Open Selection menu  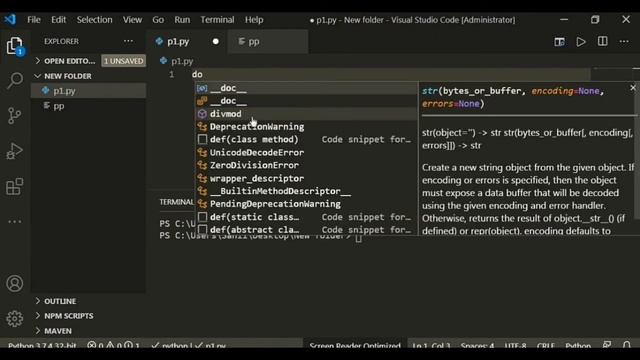point(94,20)
